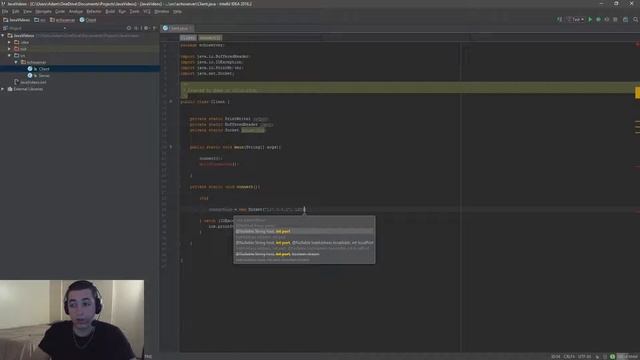Click Client breadcrumb in navigation bar
This screenshot has width=640, height=360.
88,20
